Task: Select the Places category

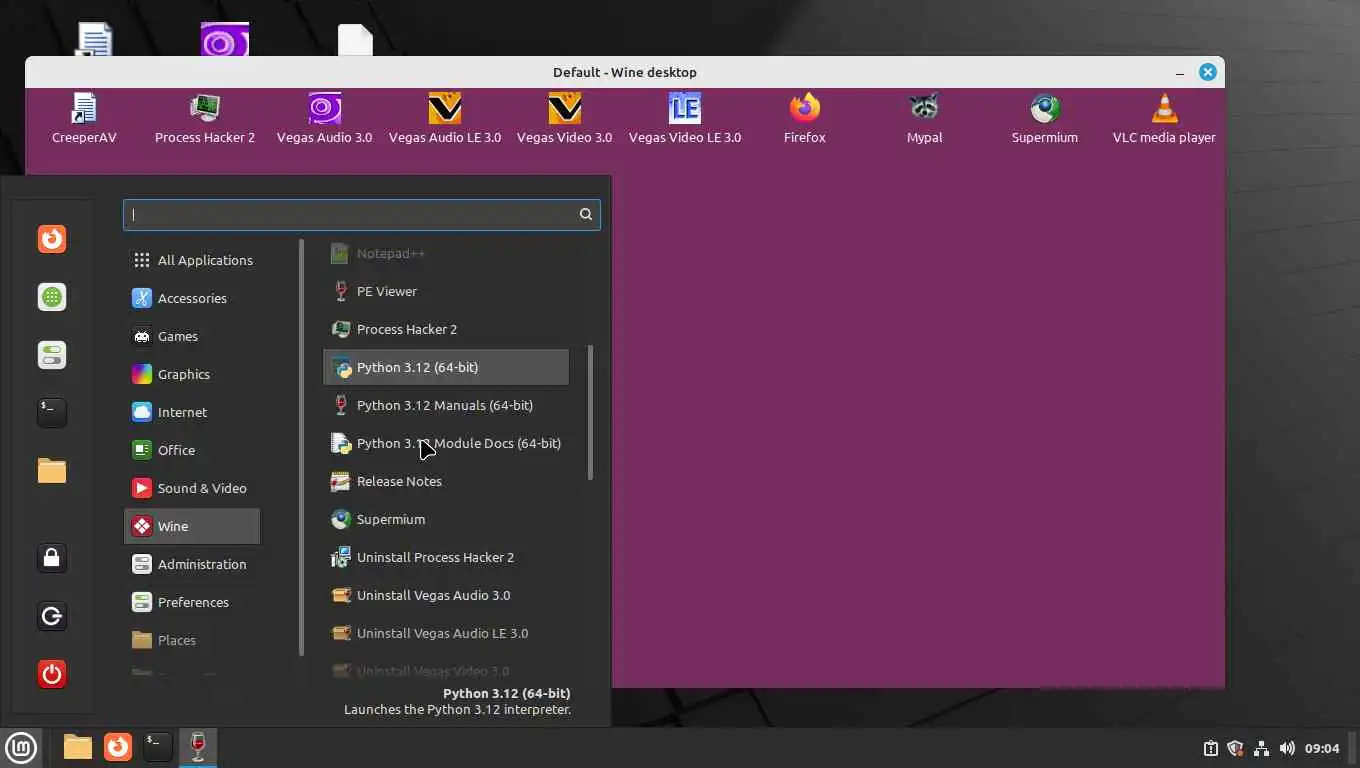Action: 192,640
